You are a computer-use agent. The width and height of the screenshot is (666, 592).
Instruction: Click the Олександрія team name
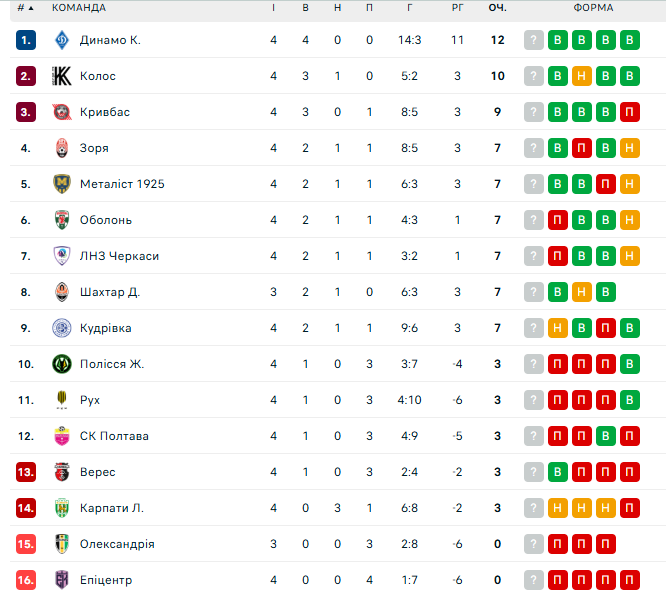117,544
